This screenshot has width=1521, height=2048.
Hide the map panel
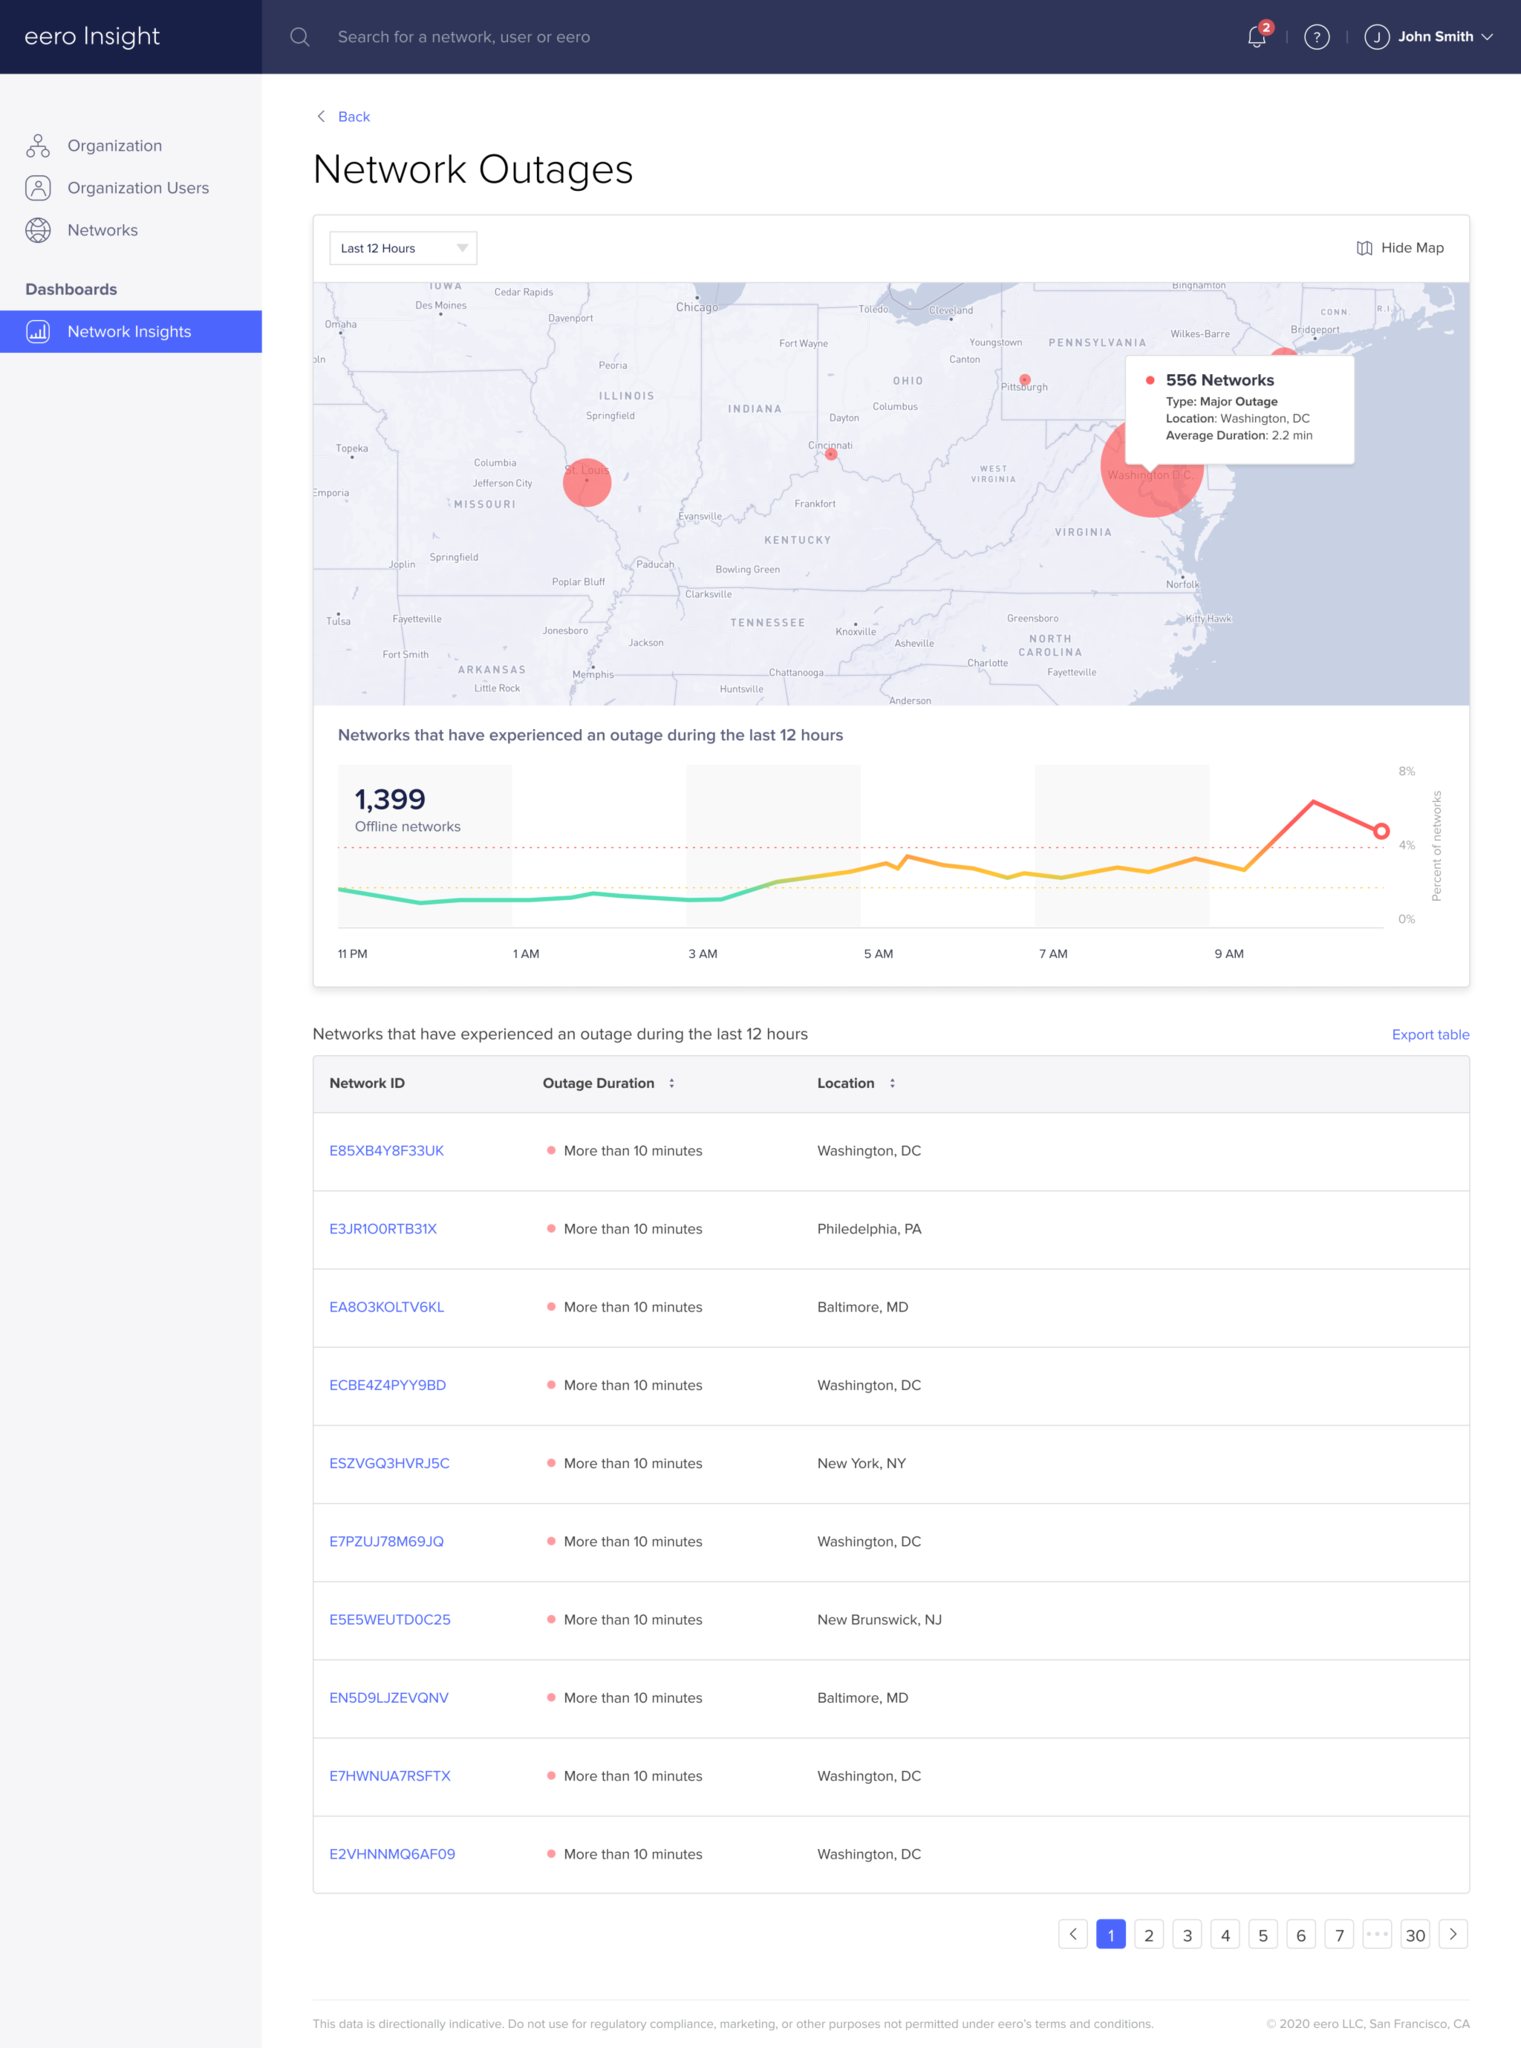[1400, 248]
